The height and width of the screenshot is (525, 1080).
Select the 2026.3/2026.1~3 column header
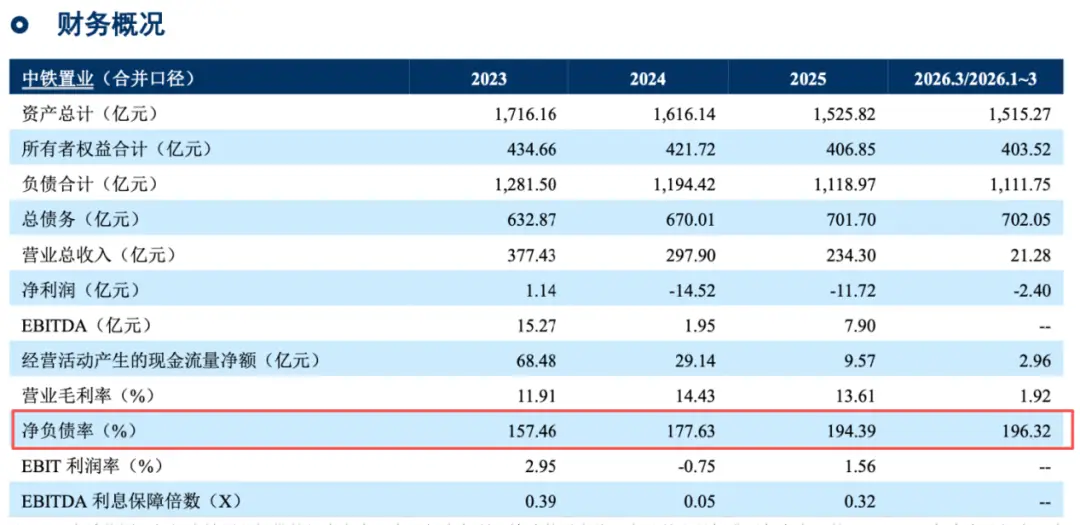pyautogui.click(x=975, y=79)
